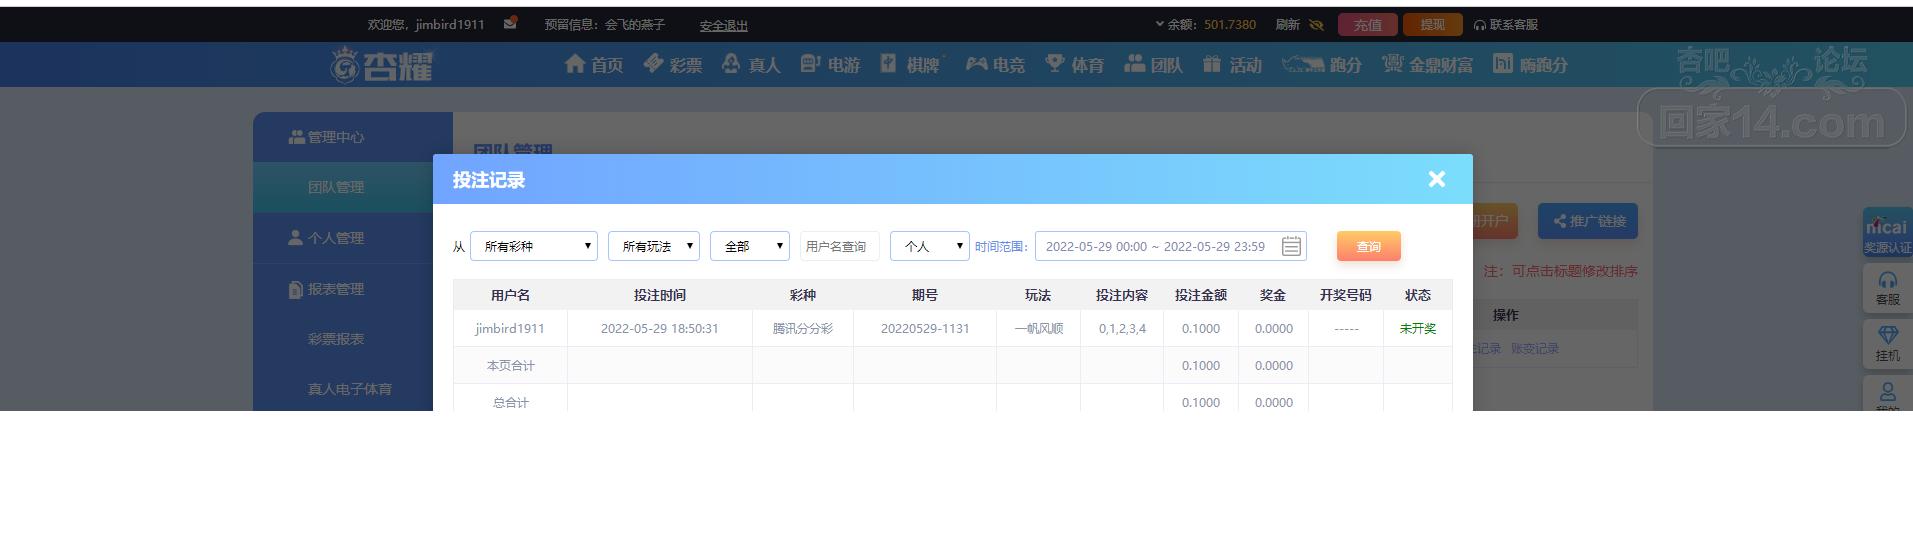Click the 投注金额 column header
This screenshot has height=548, width=1913.
point(1201,295)
